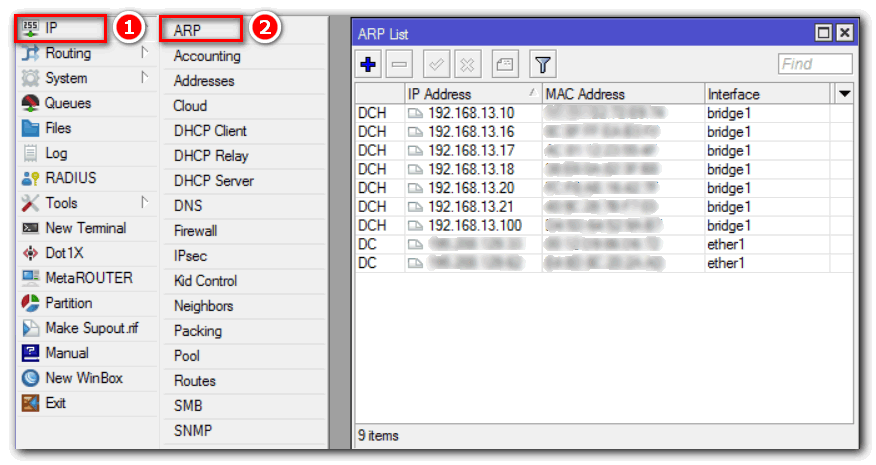Sort by the IP Address column header

pyautogui.click(x=473, y=94)
